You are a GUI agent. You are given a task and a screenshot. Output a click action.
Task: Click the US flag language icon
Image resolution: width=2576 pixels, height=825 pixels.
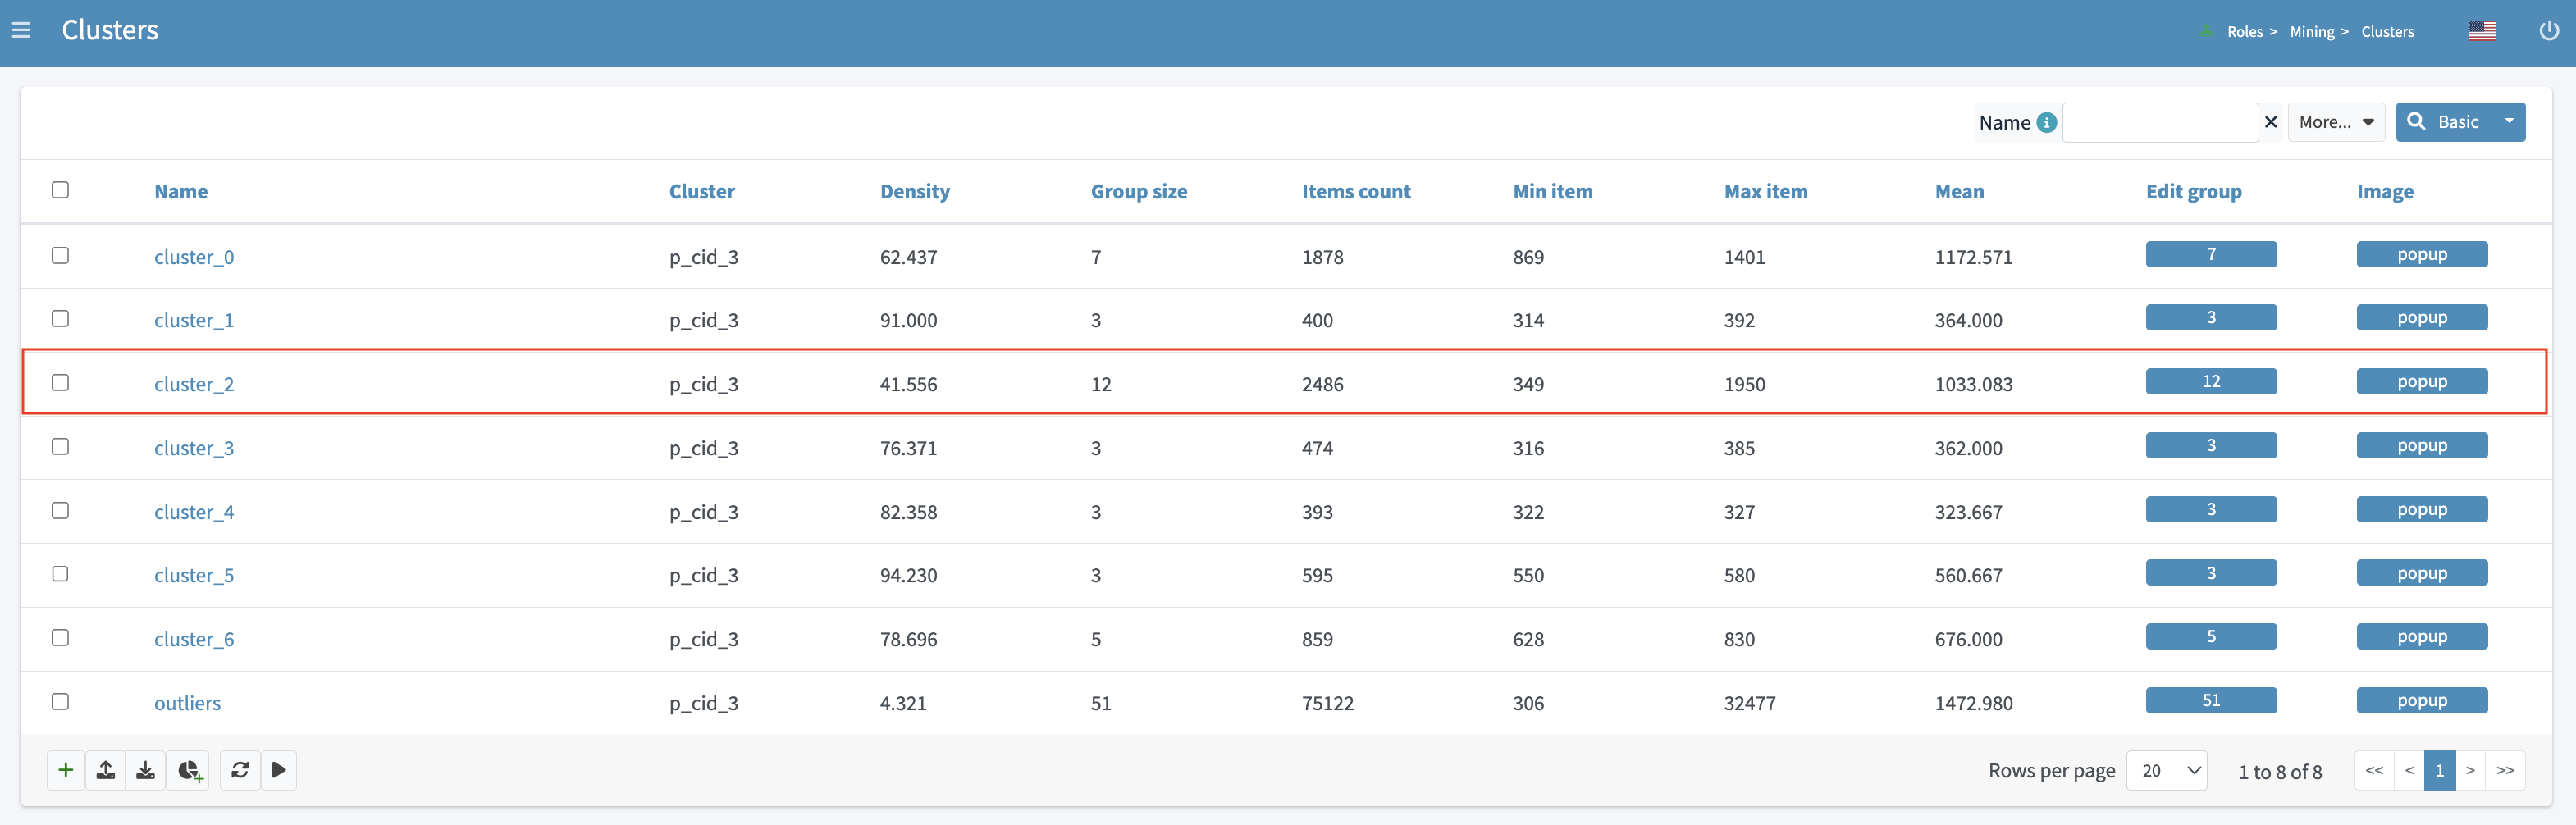(2481, 31)
